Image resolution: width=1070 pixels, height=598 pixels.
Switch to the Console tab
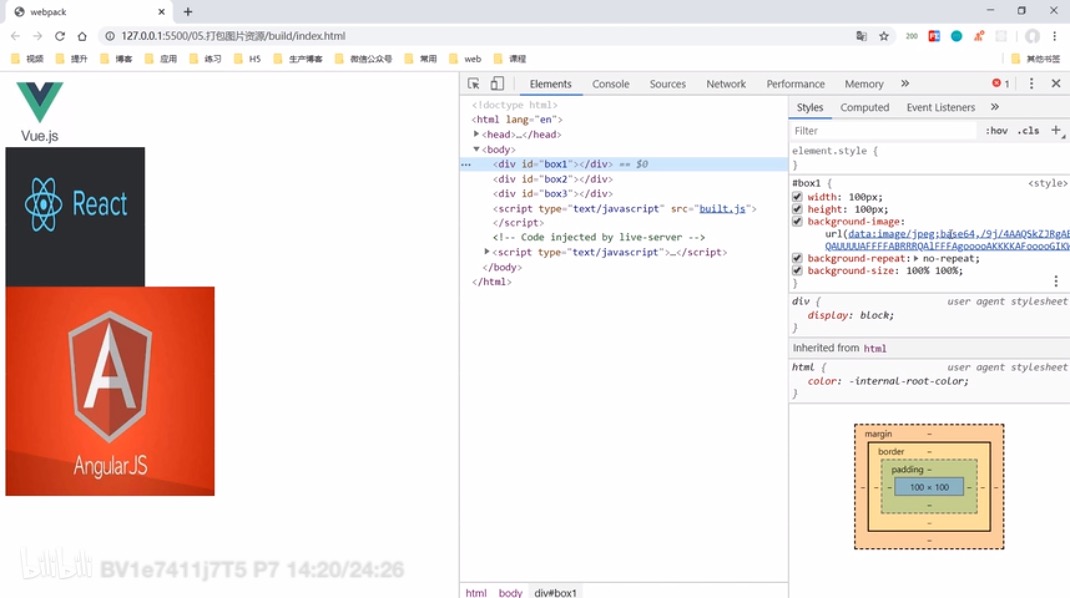[611, 84]
